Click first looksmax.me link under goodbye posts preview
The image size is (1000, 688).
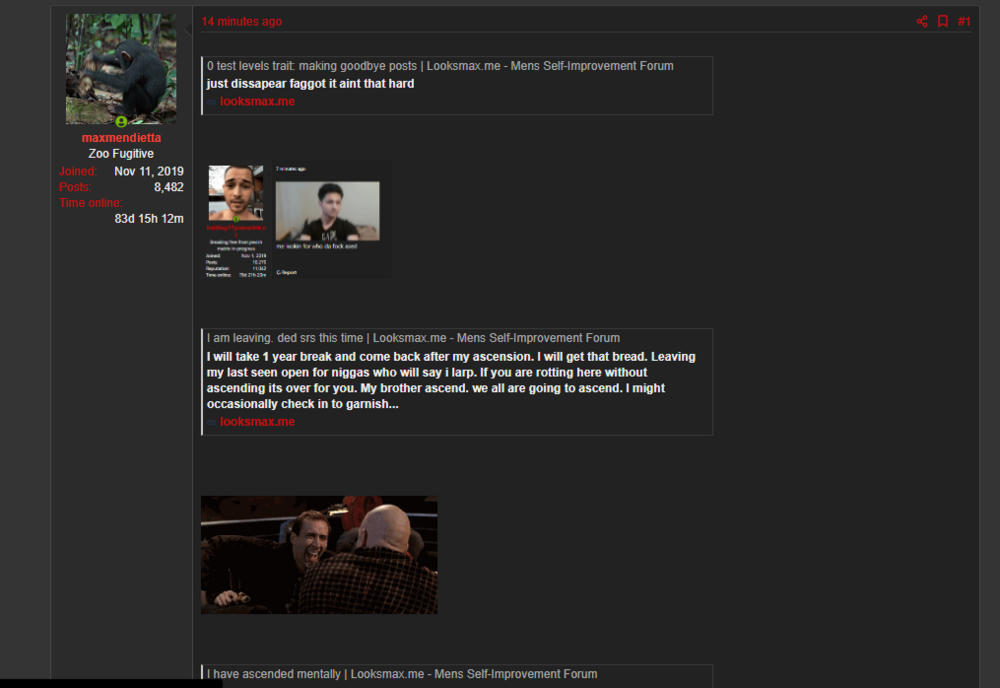point(257,102)
